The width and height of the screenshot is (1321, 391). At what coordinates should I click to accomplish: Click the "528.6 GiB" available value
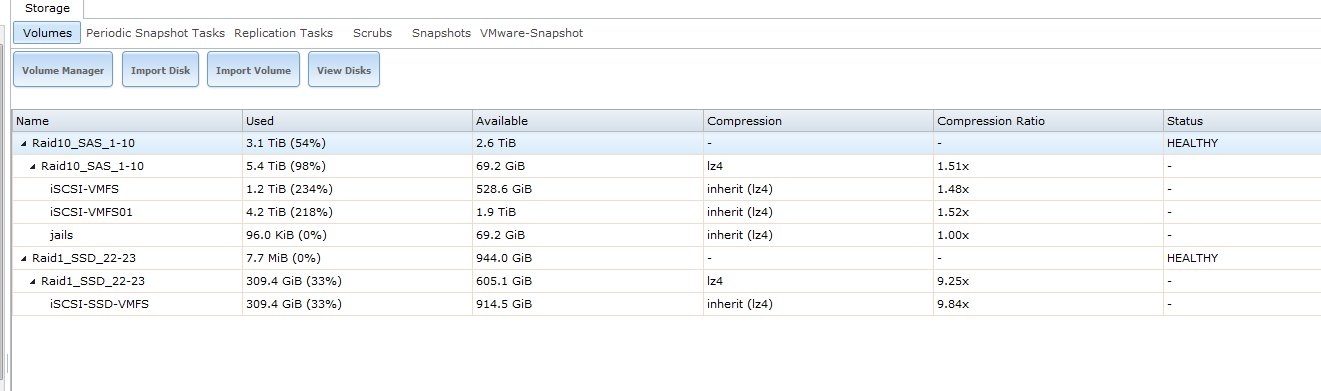503,190
